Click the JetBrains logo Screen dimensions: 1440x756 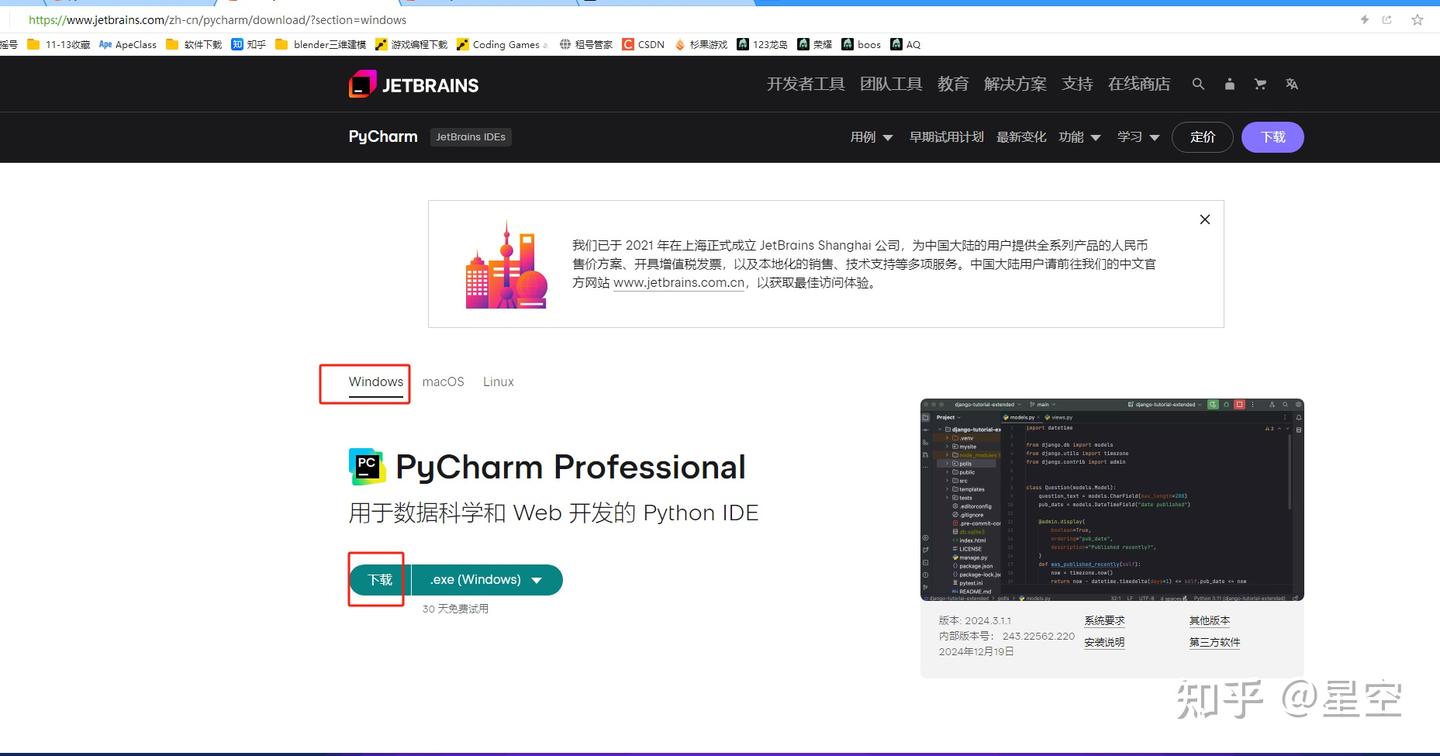point(412,84)
